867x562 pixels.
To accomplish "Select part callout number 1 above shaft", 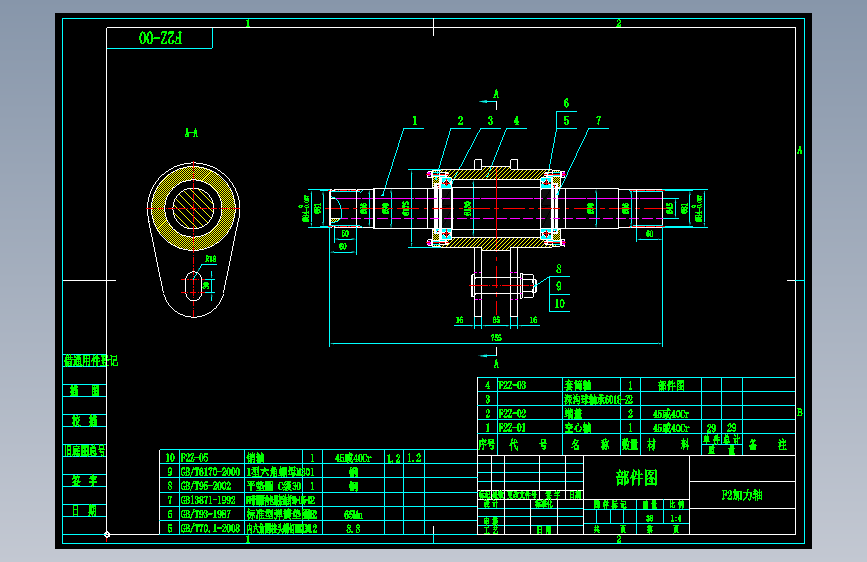I will coord(415,121).
